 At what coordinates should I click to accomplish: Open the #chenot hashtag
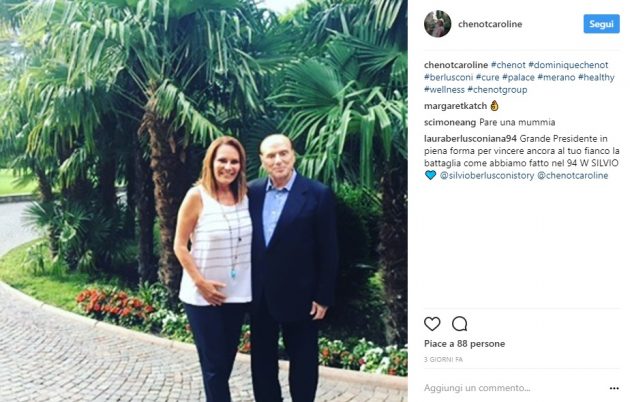508,65
